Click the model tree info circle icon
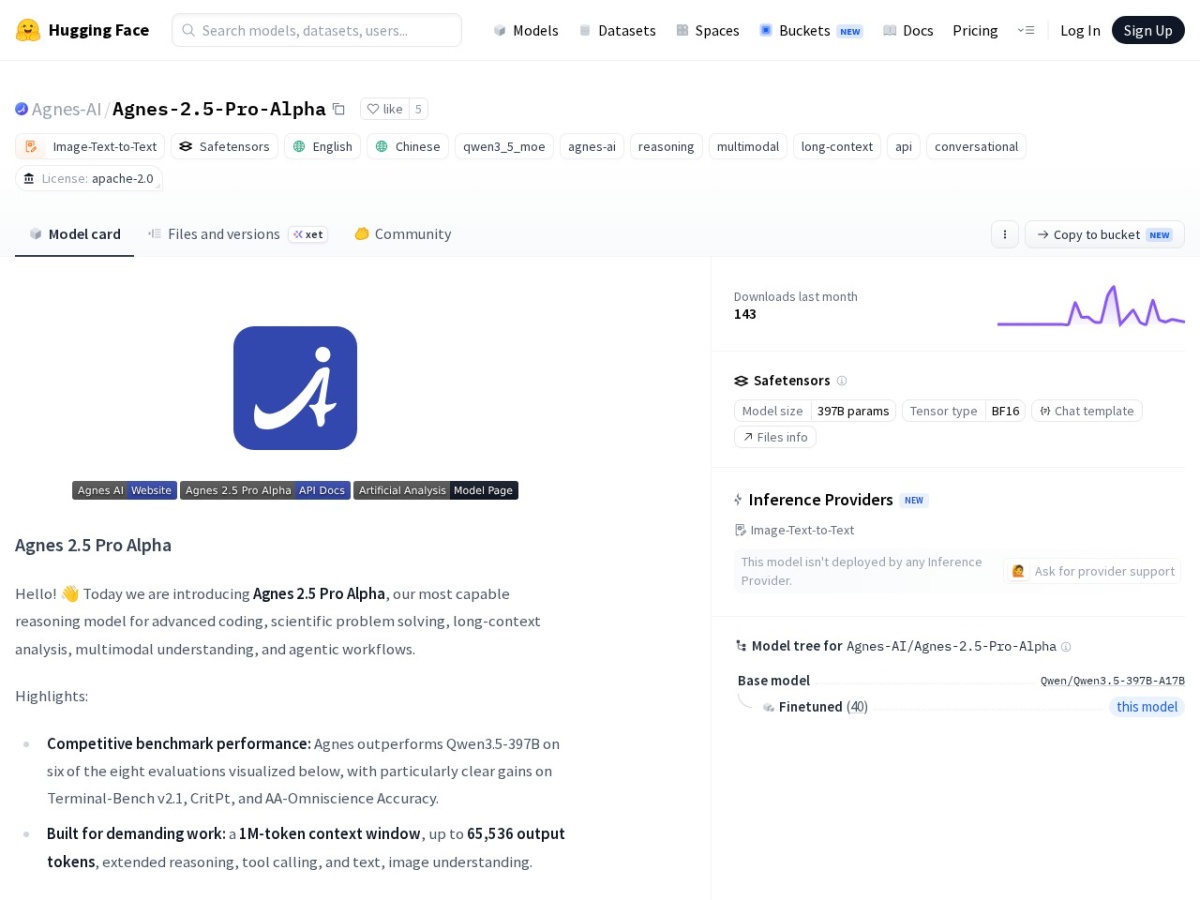The height and width of the screenshot is (900, 1200). click(1066, 647)
